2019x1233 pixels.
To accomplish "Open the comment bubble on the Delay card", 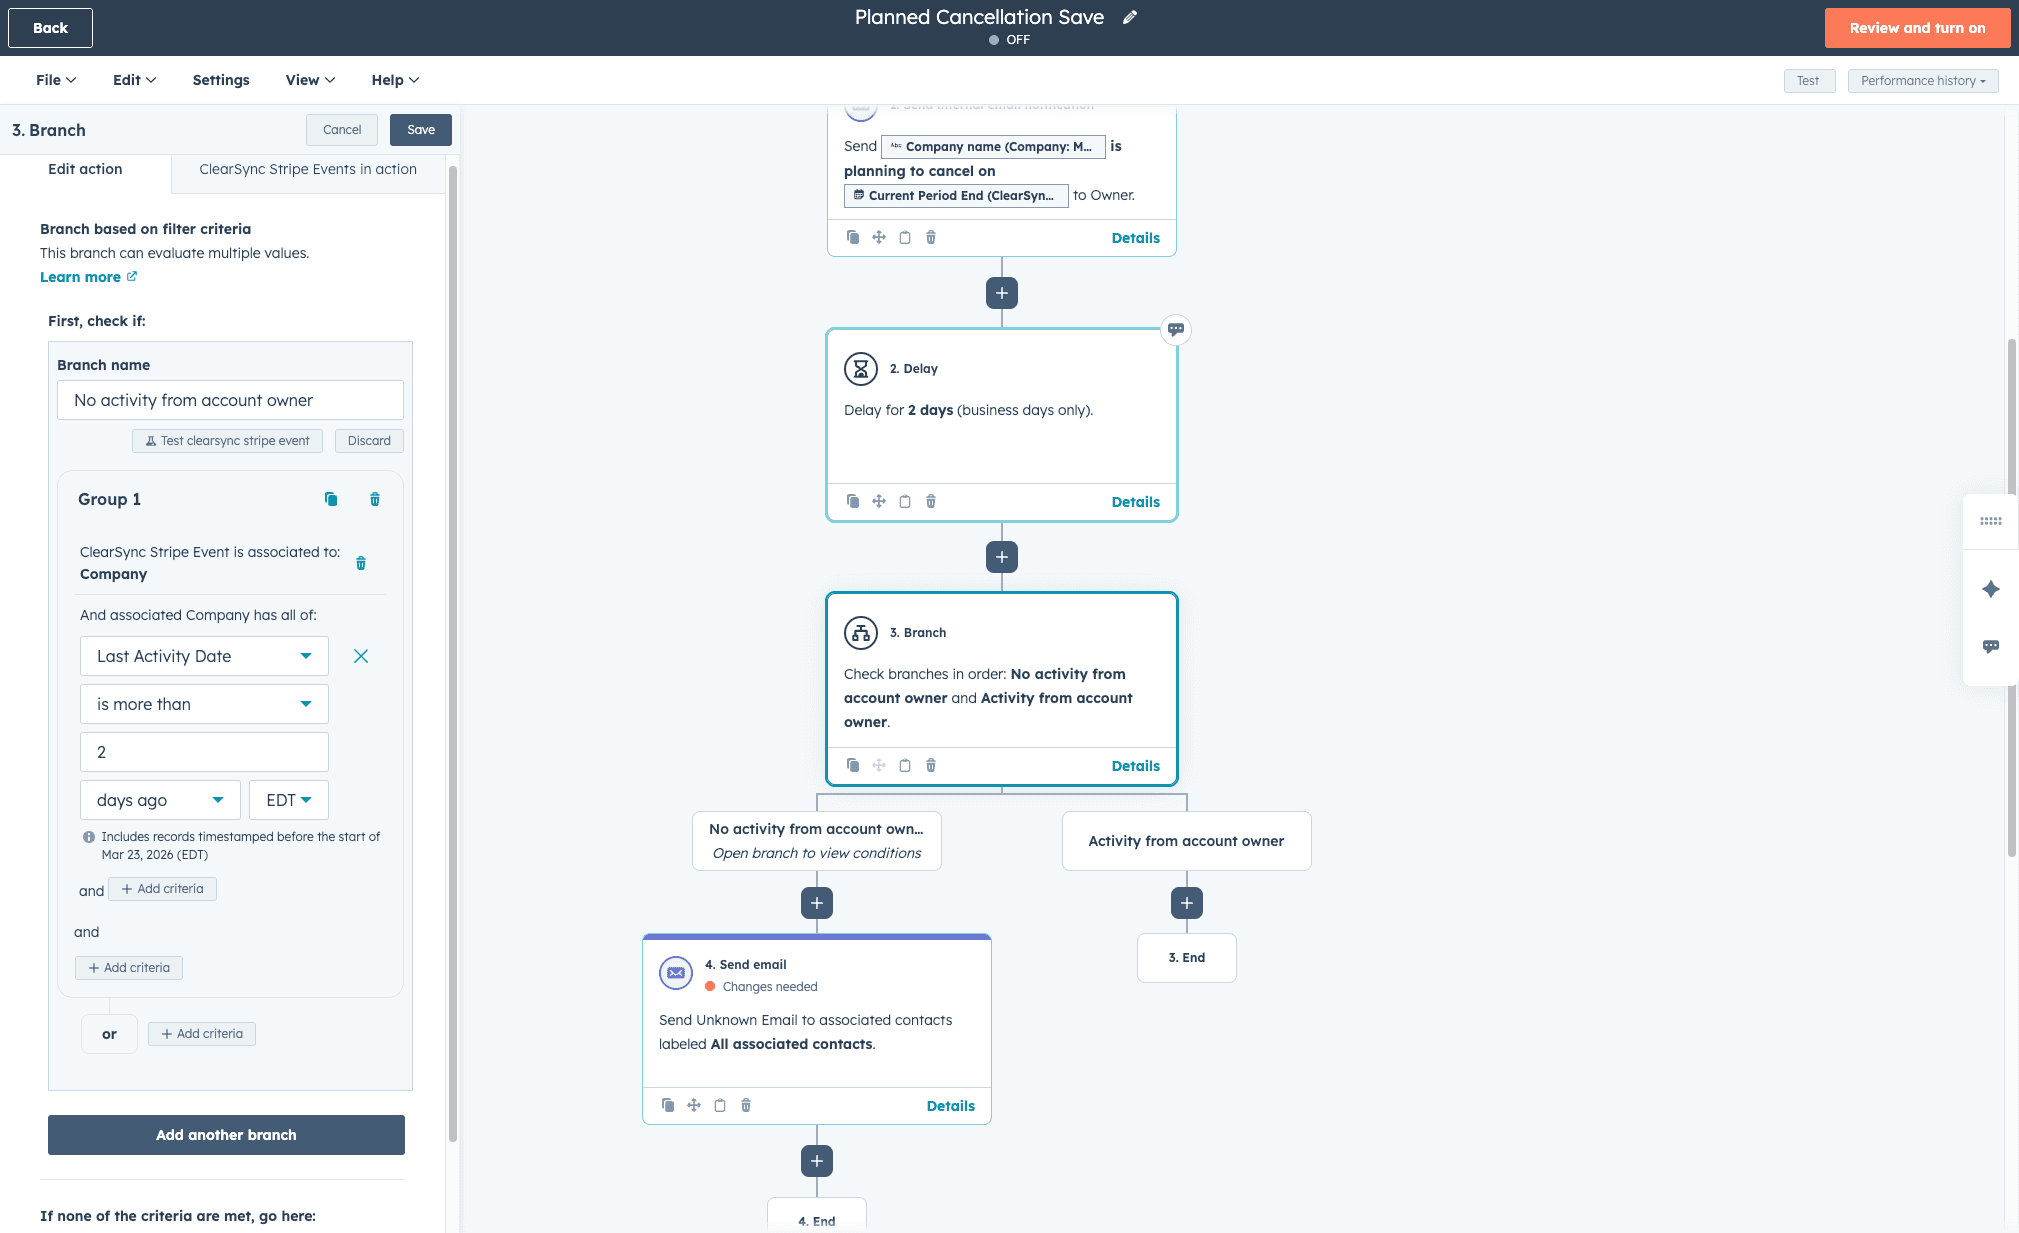I will 1176,329.
